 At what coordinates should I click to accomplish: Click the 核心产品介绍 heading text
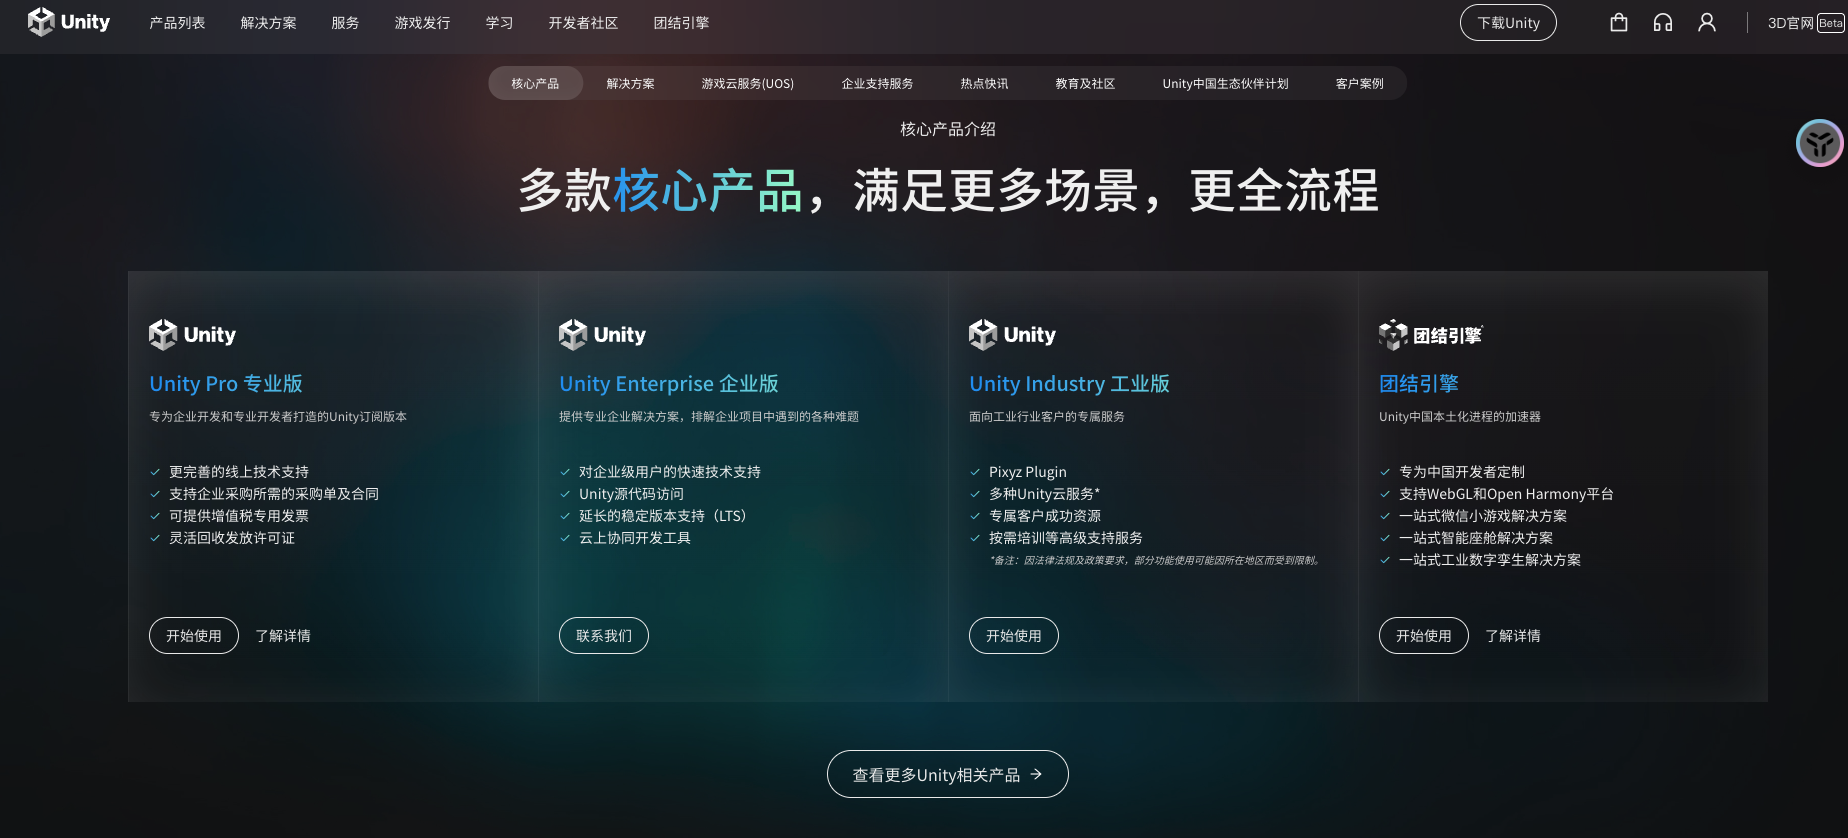click(948, 129)
